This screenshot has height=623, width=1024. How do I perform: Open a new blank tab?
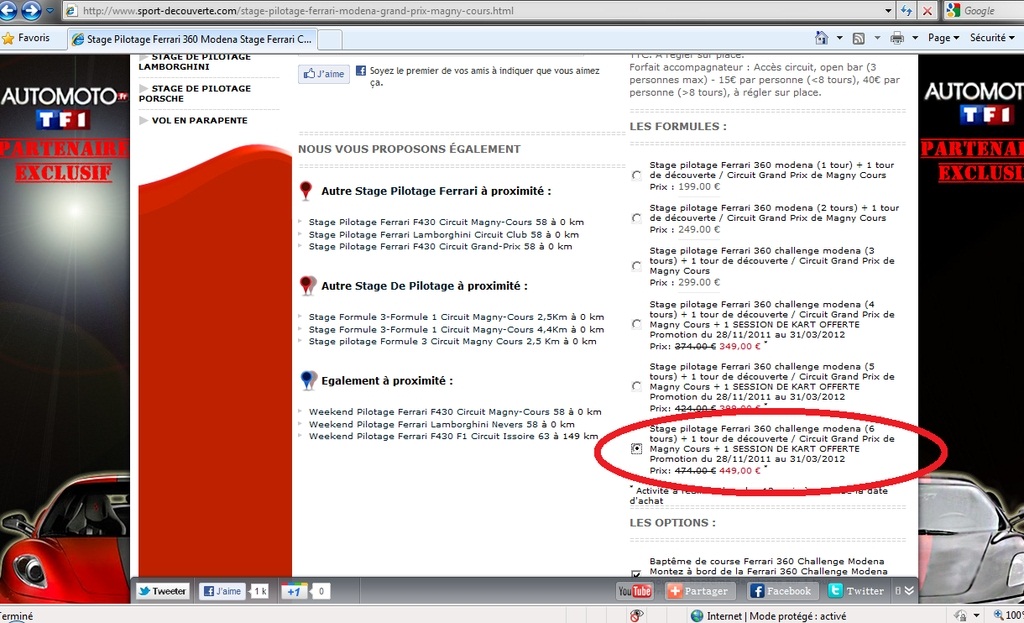(330, 39)
